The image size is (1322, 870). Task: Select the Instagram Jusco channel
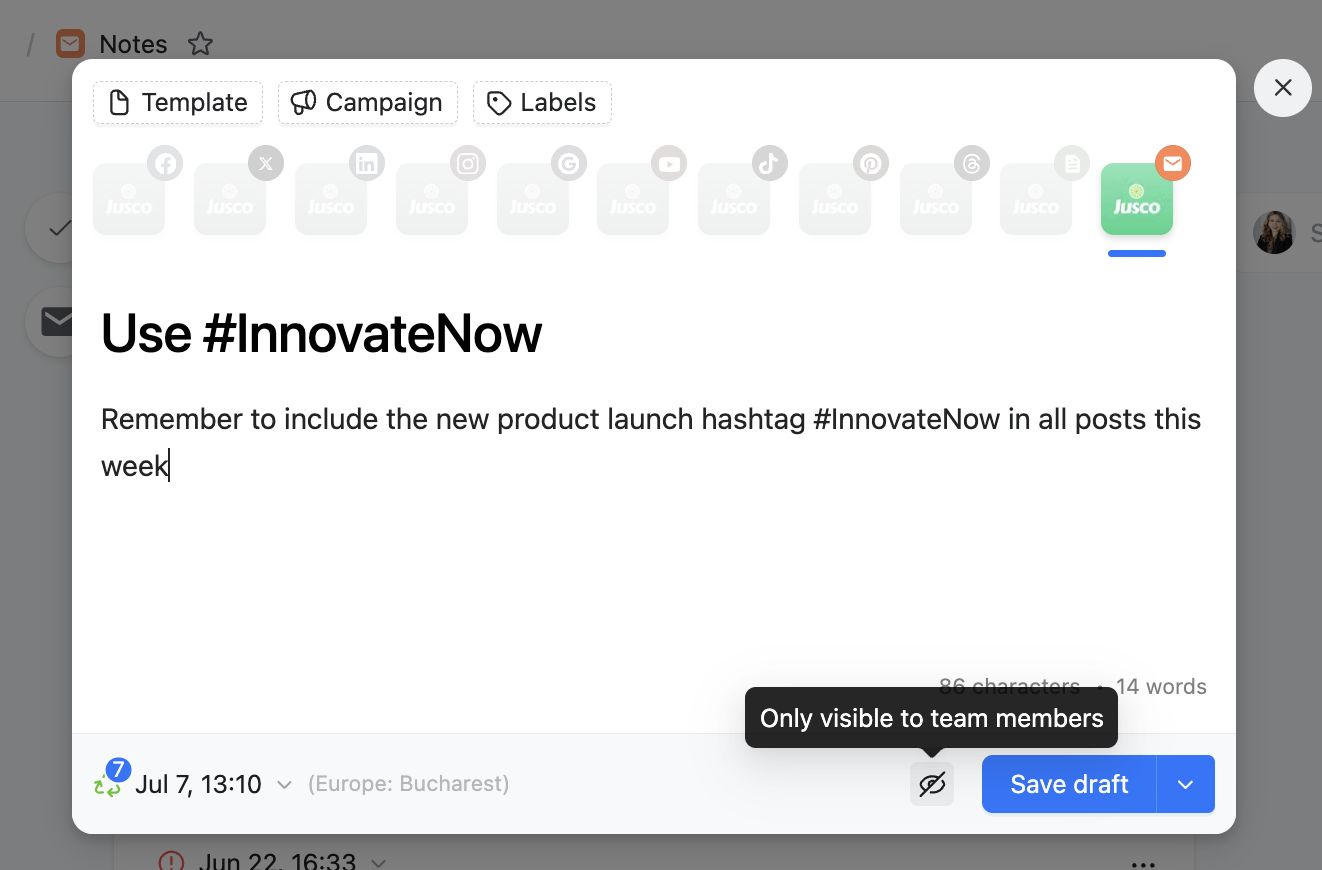[432, 200]
